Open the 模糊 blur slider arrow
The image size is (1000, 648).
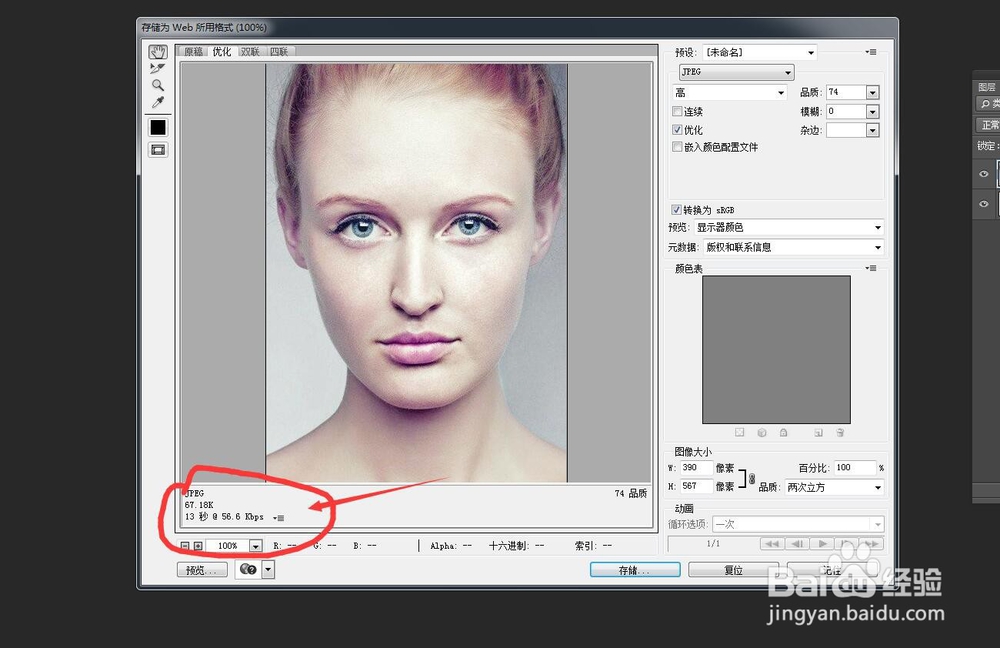point(873,112)
